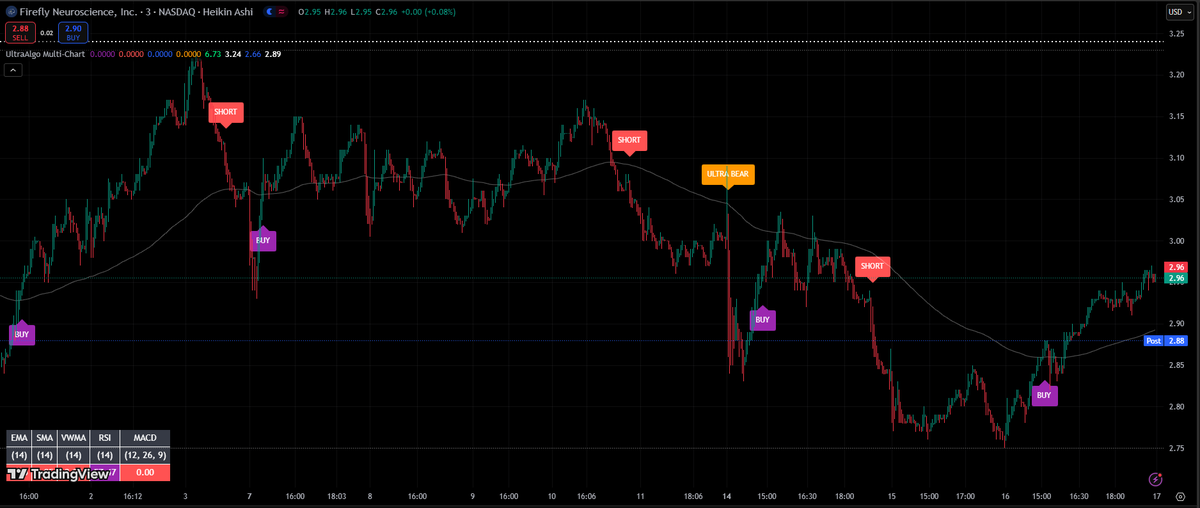Viewport: 1200px width, 508px height.
Task: Click the 0.02 spread value between SELL and BUY
Action: (46, 33)
